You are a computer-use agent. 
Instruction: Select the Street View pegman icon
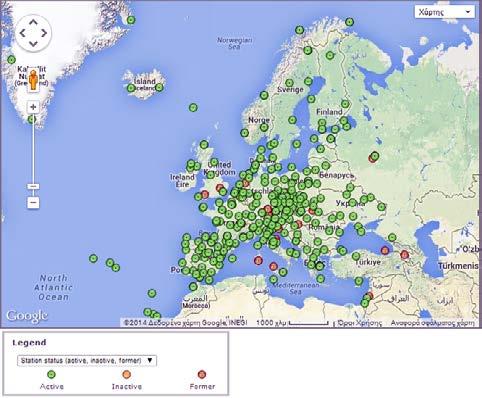[x=33, y=80]
